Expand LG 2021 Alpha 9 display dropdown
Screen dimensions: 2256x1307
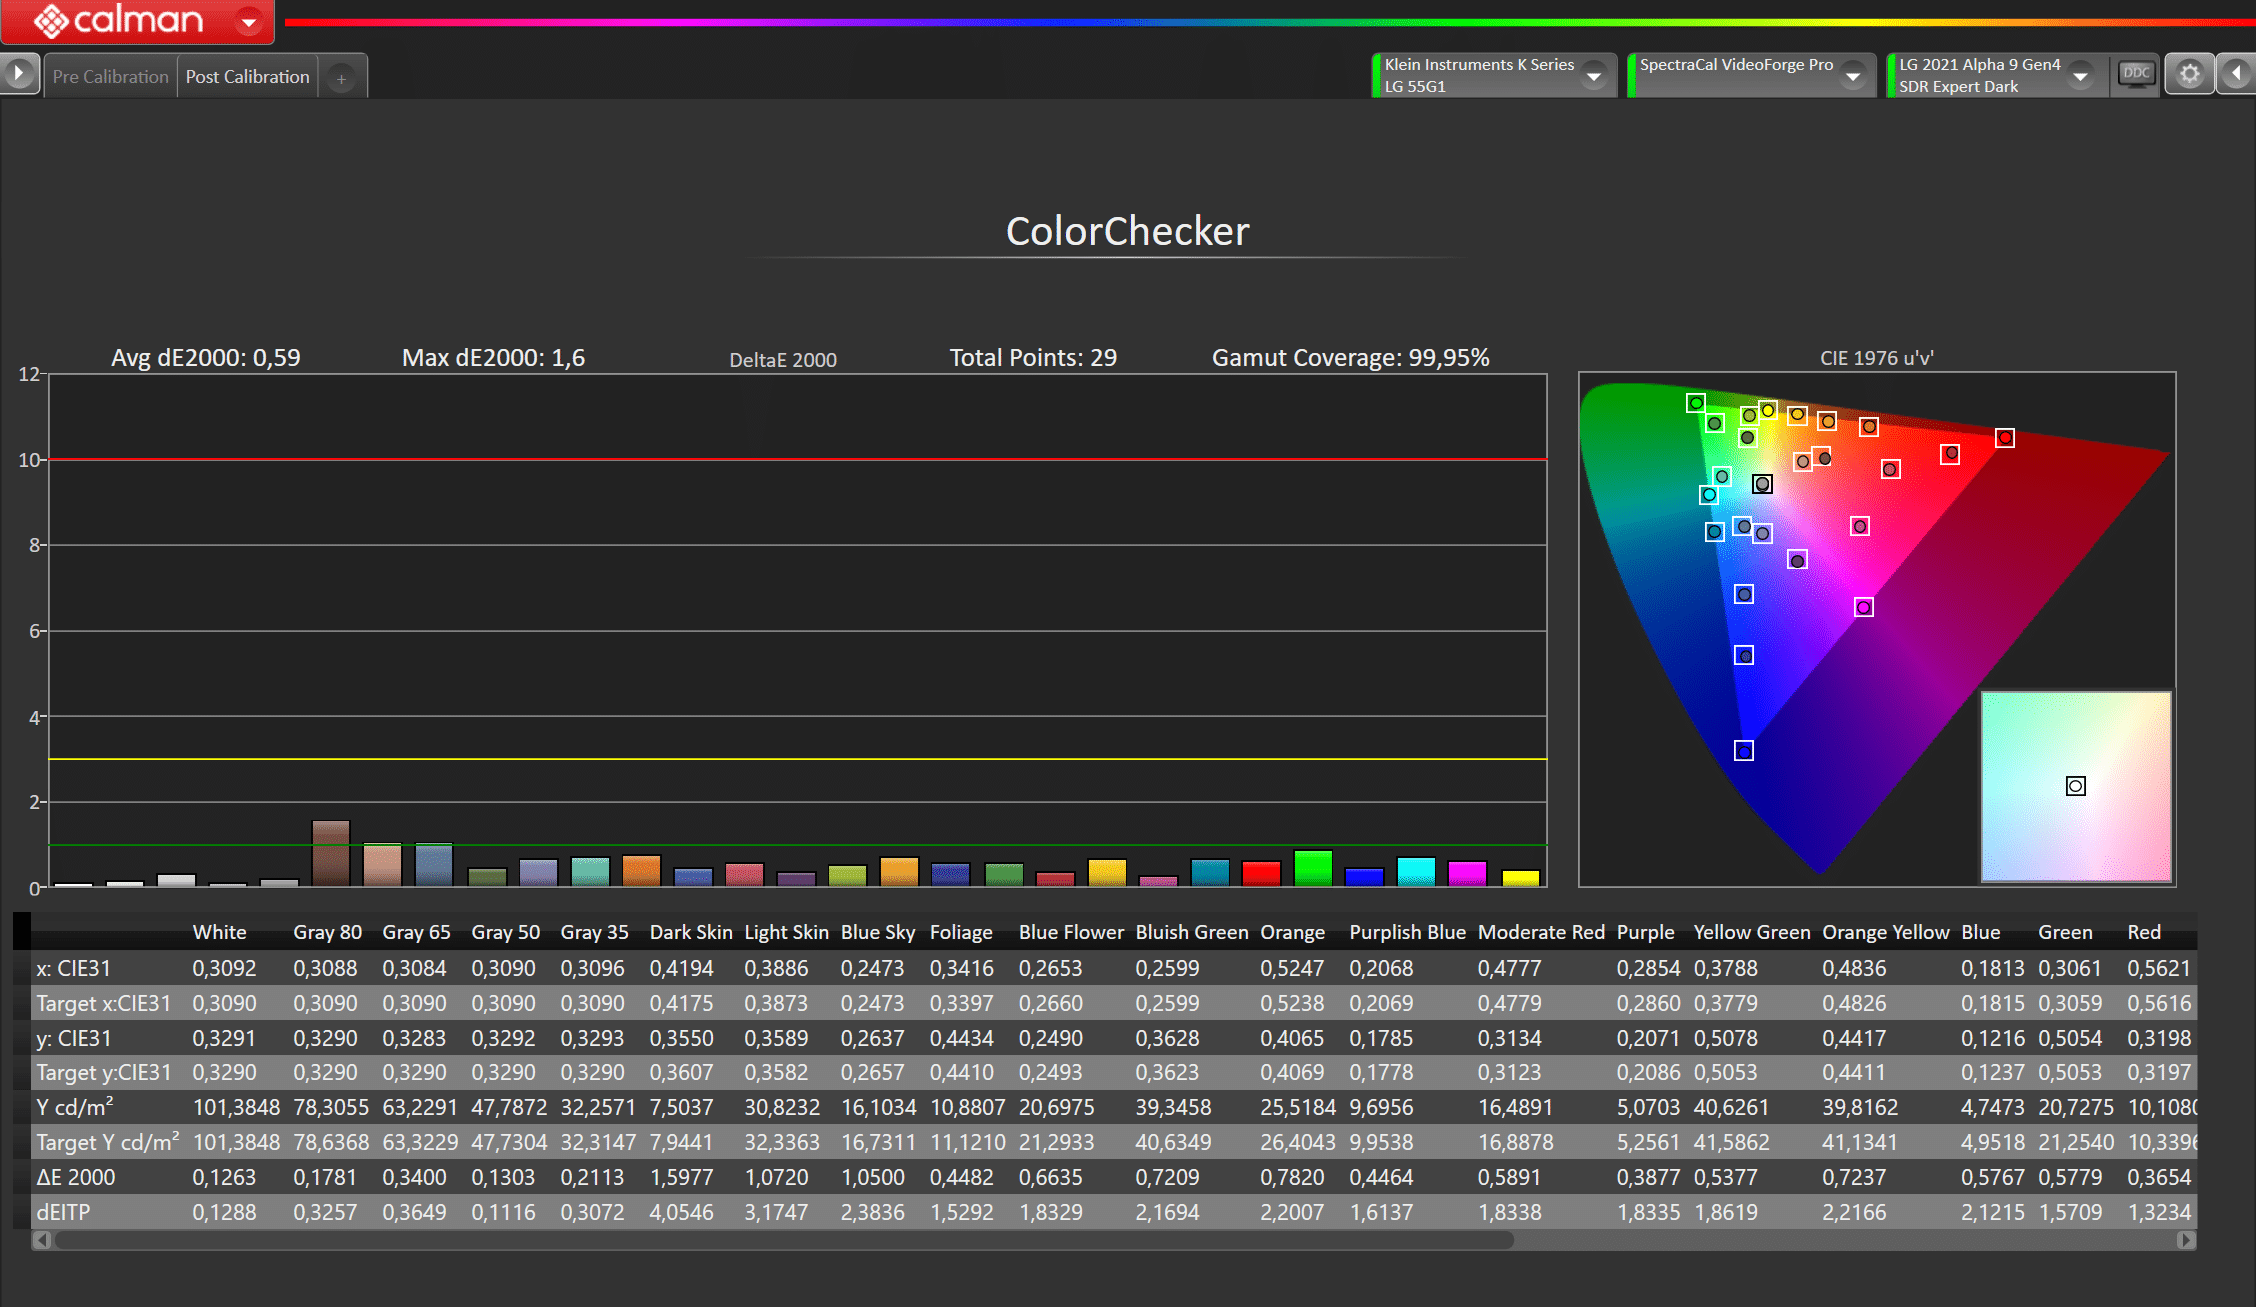tap(2081, 76)
